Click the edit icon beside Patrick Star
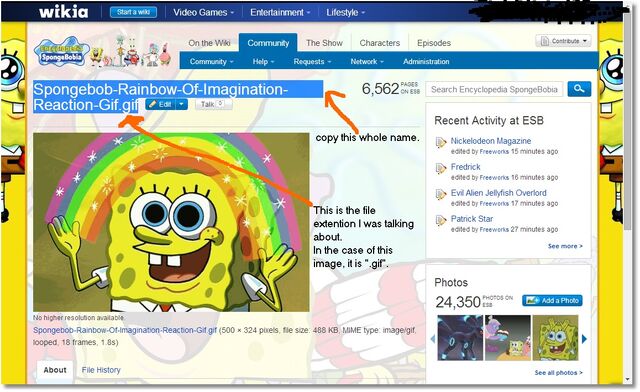Screen dimensions: 640x392 click(441, 220)
